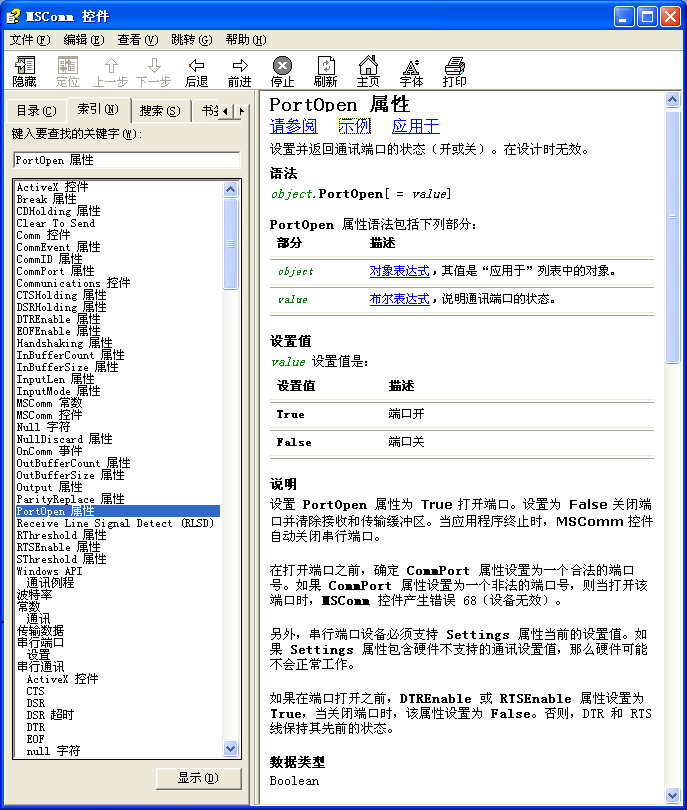Open the 编辑(E) menu
687x810 pixels.
click(84, 40)
